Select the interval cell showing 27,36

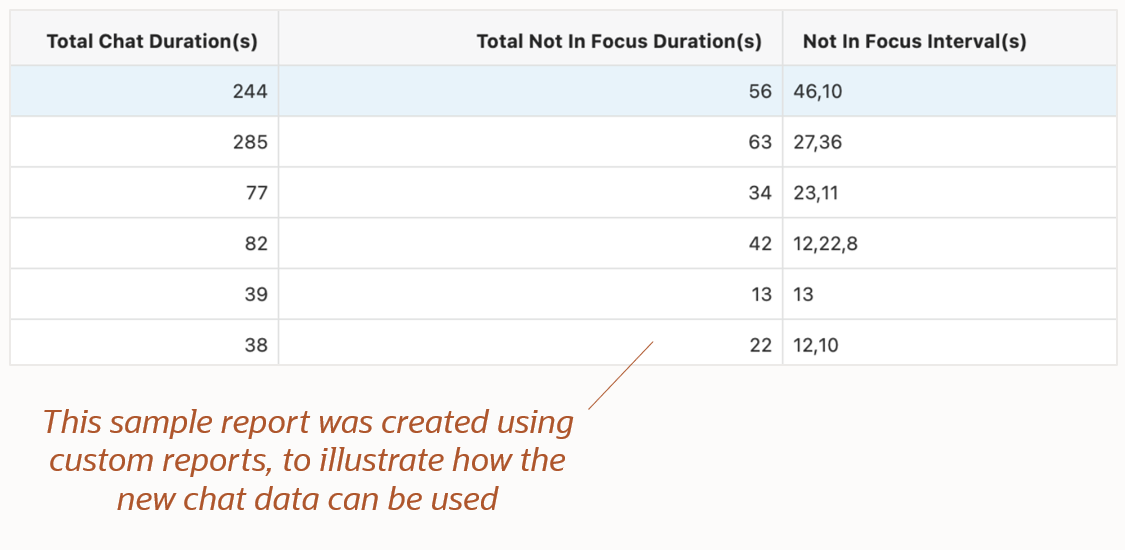click(818, 142)
